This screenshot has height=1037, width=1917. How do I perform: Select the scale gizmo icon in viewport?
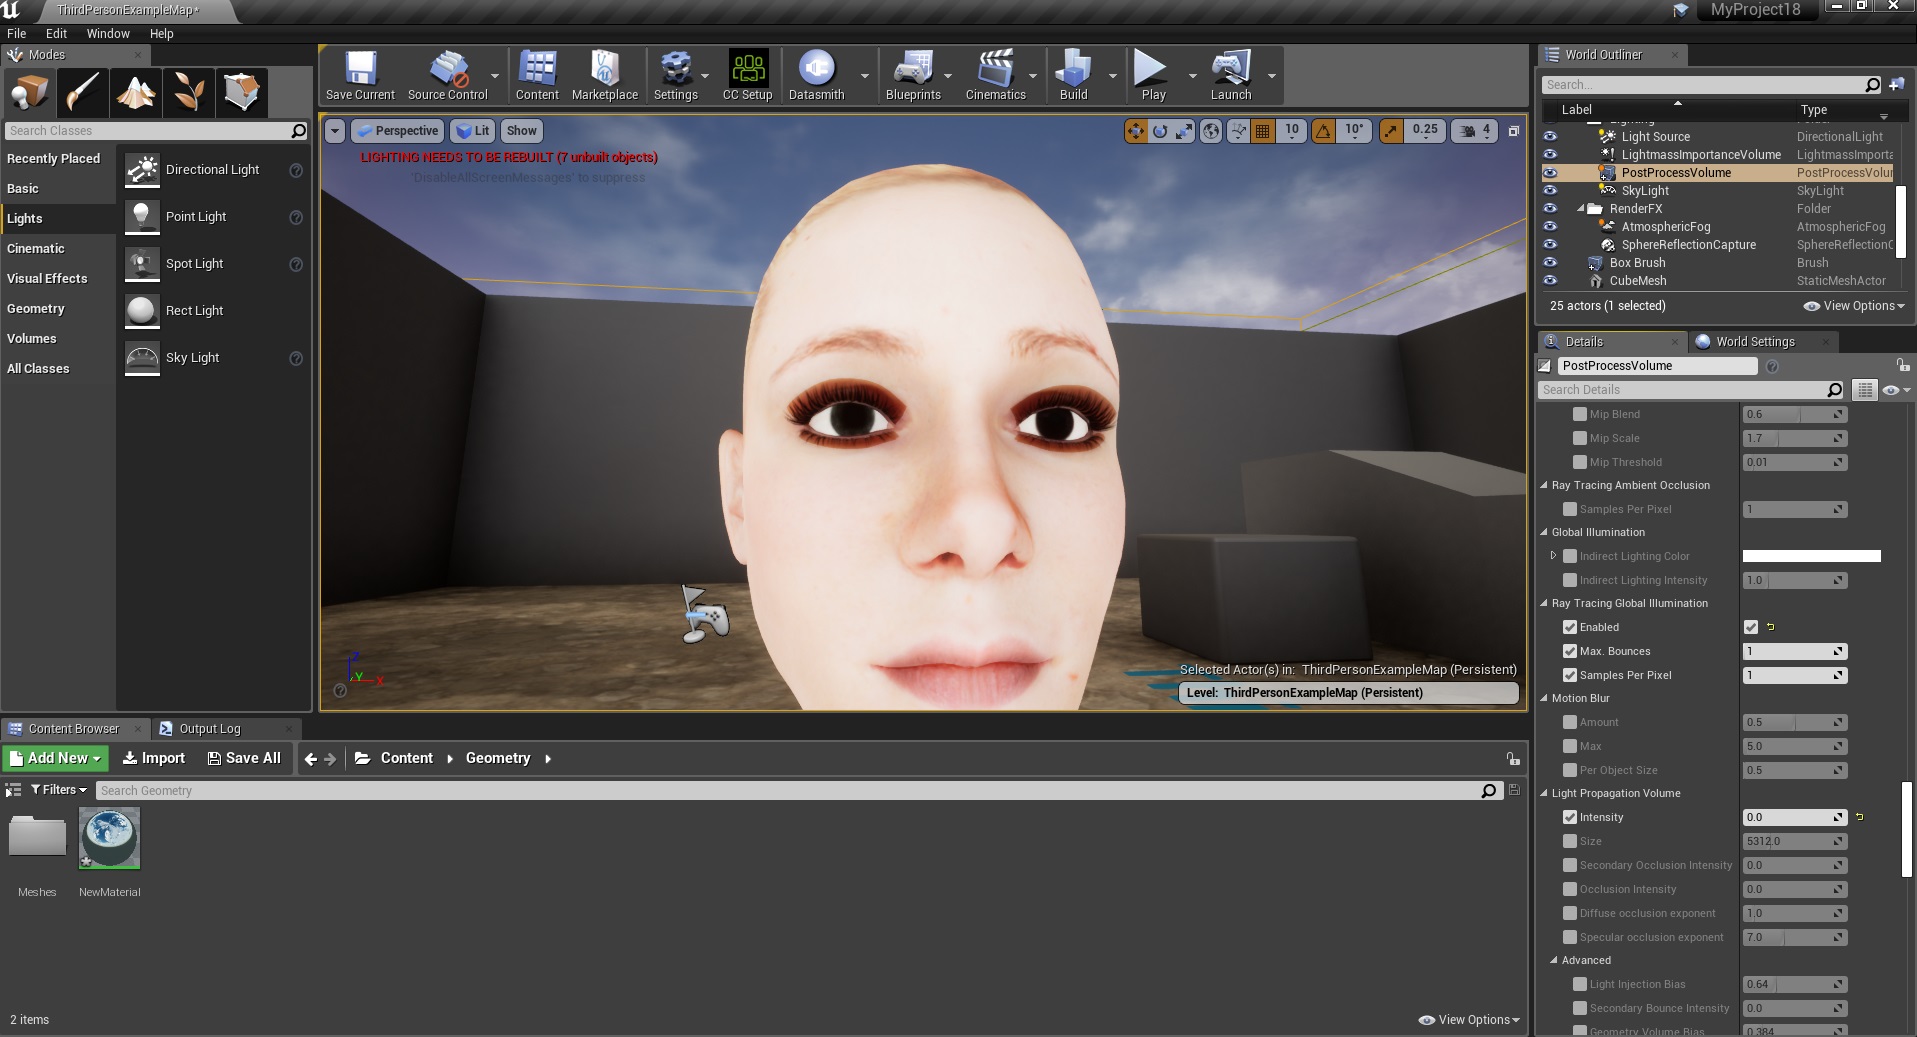(x=1184, y=131)
